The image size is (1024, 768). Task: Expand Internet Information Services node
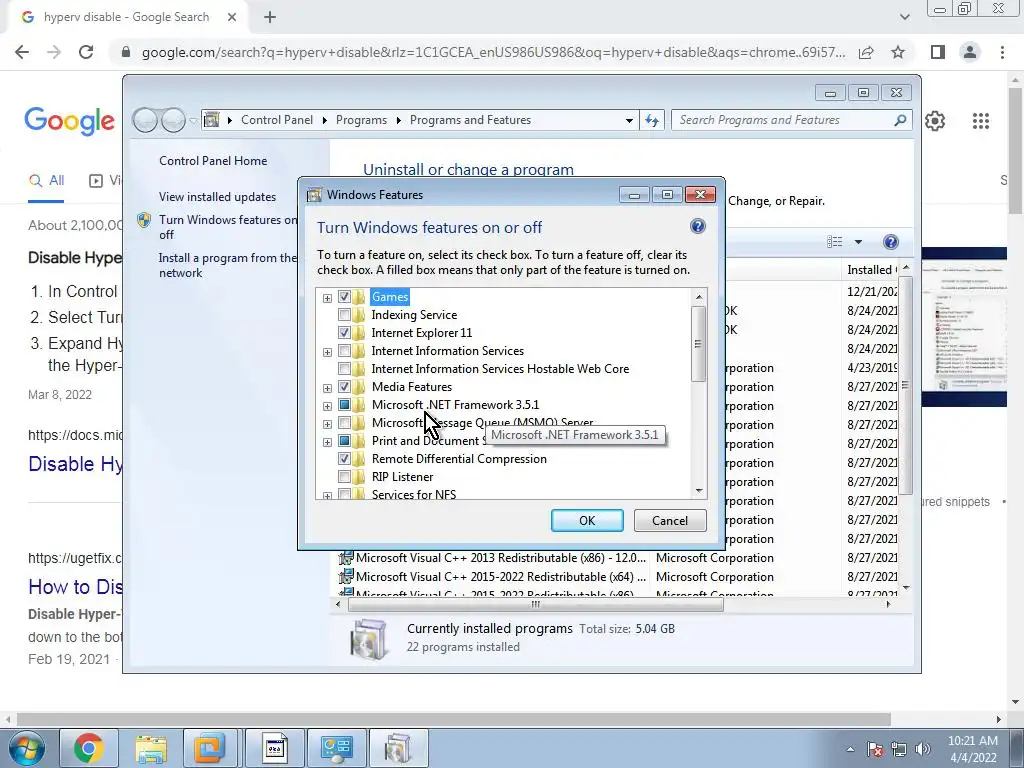[327, 352]
